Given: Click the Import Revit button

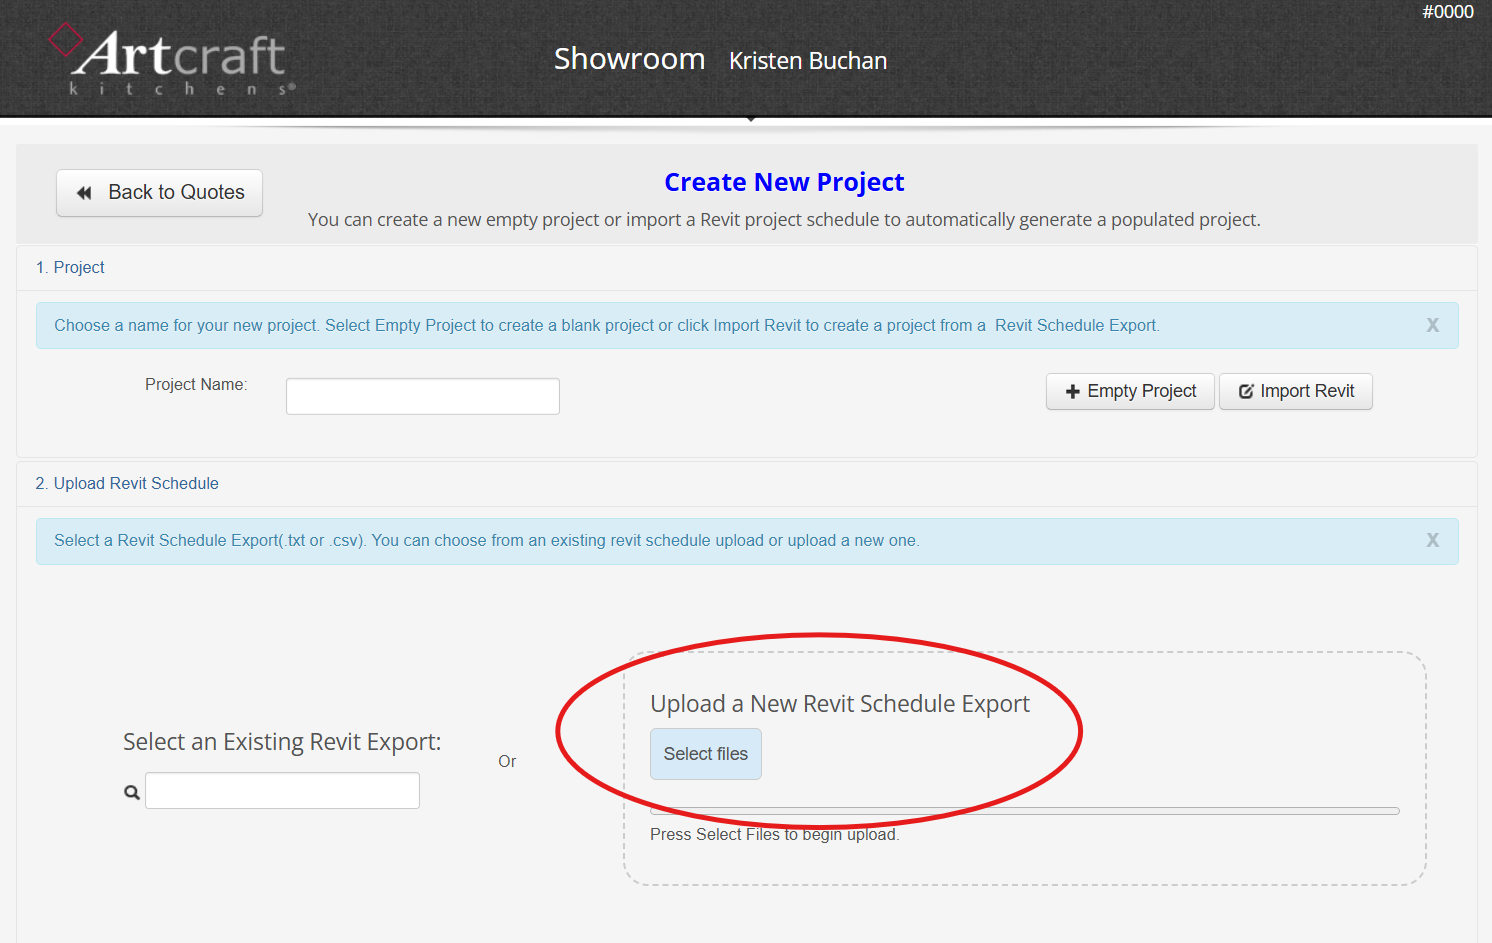Looking at the screenshot, I should coord(1296,391).
